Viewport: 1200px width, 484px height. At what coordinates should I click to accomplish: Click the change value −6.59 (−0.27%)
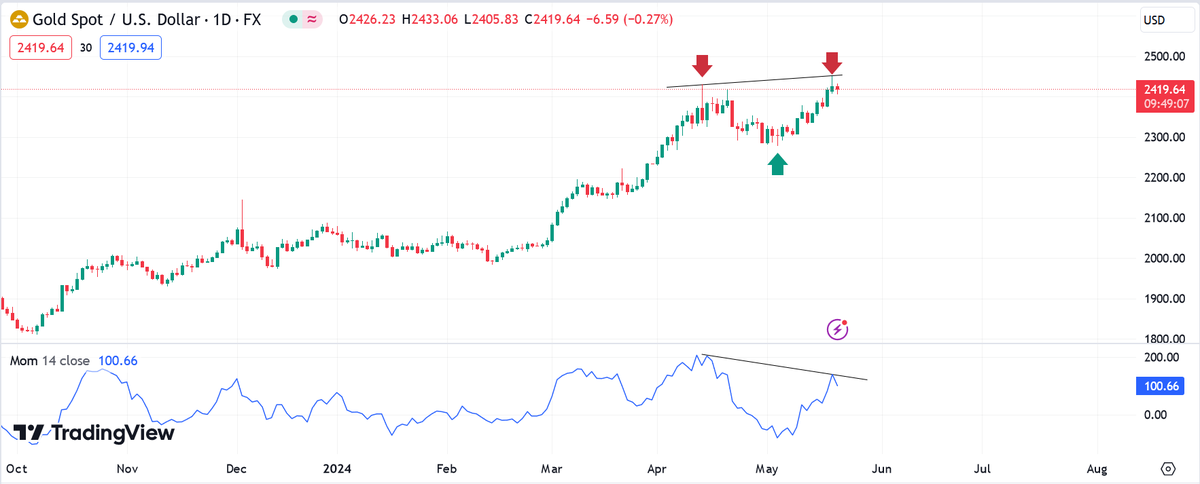(630, 19)
